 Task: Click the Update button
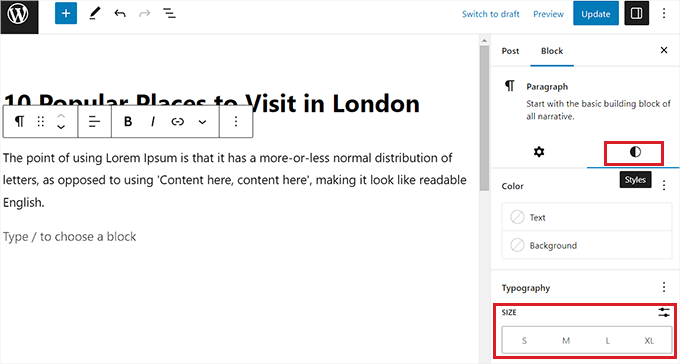point(595,13)
